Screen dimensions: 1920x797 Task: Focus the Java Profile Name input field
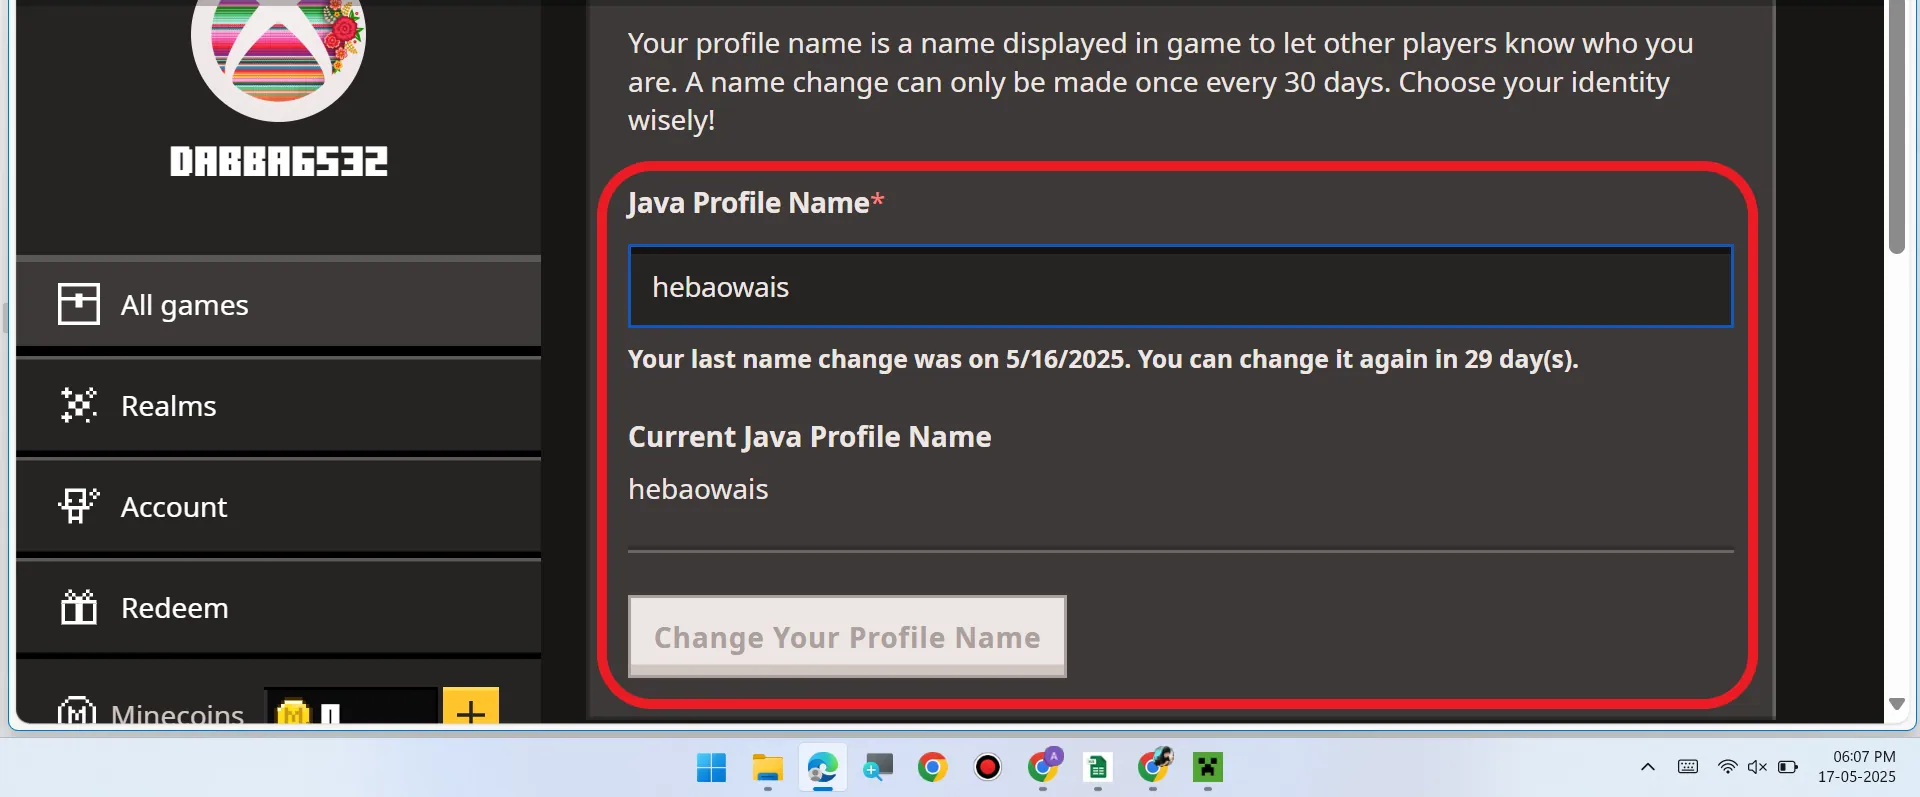(x=1180, y=287)
